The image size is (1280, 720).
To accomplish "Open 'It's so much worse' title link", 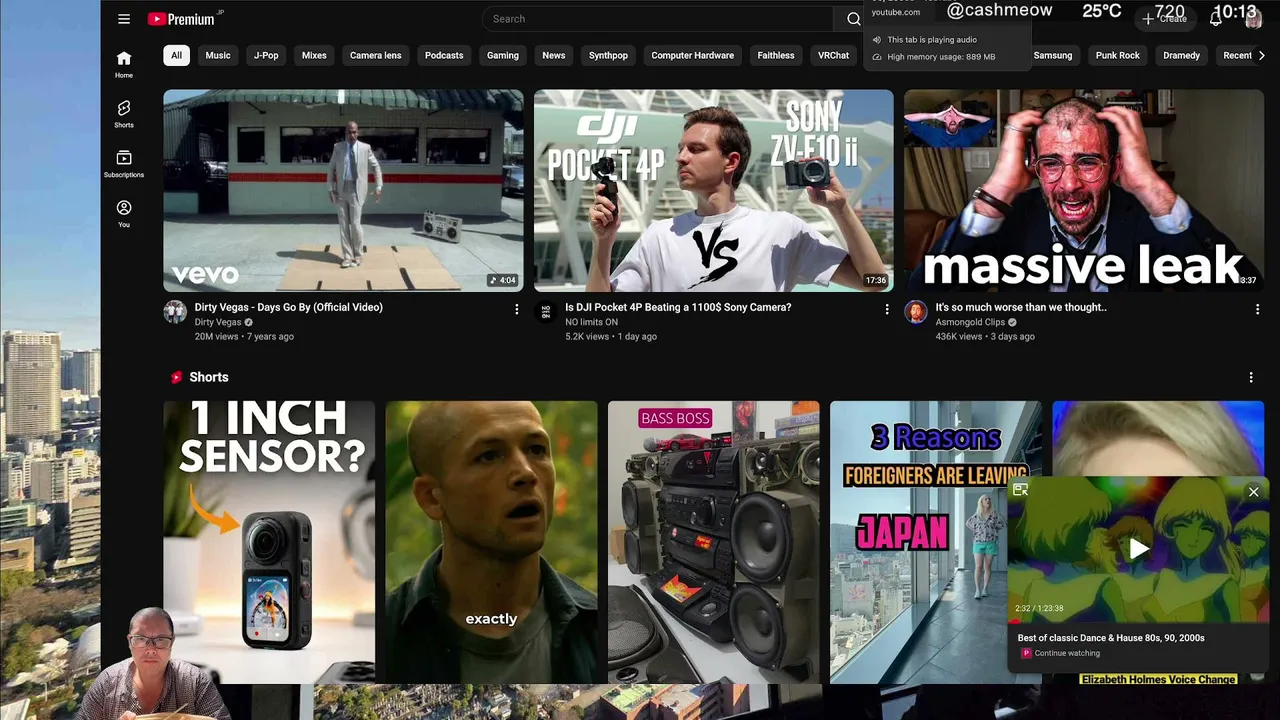I will pyautogui.click(x=1021, y=307).
